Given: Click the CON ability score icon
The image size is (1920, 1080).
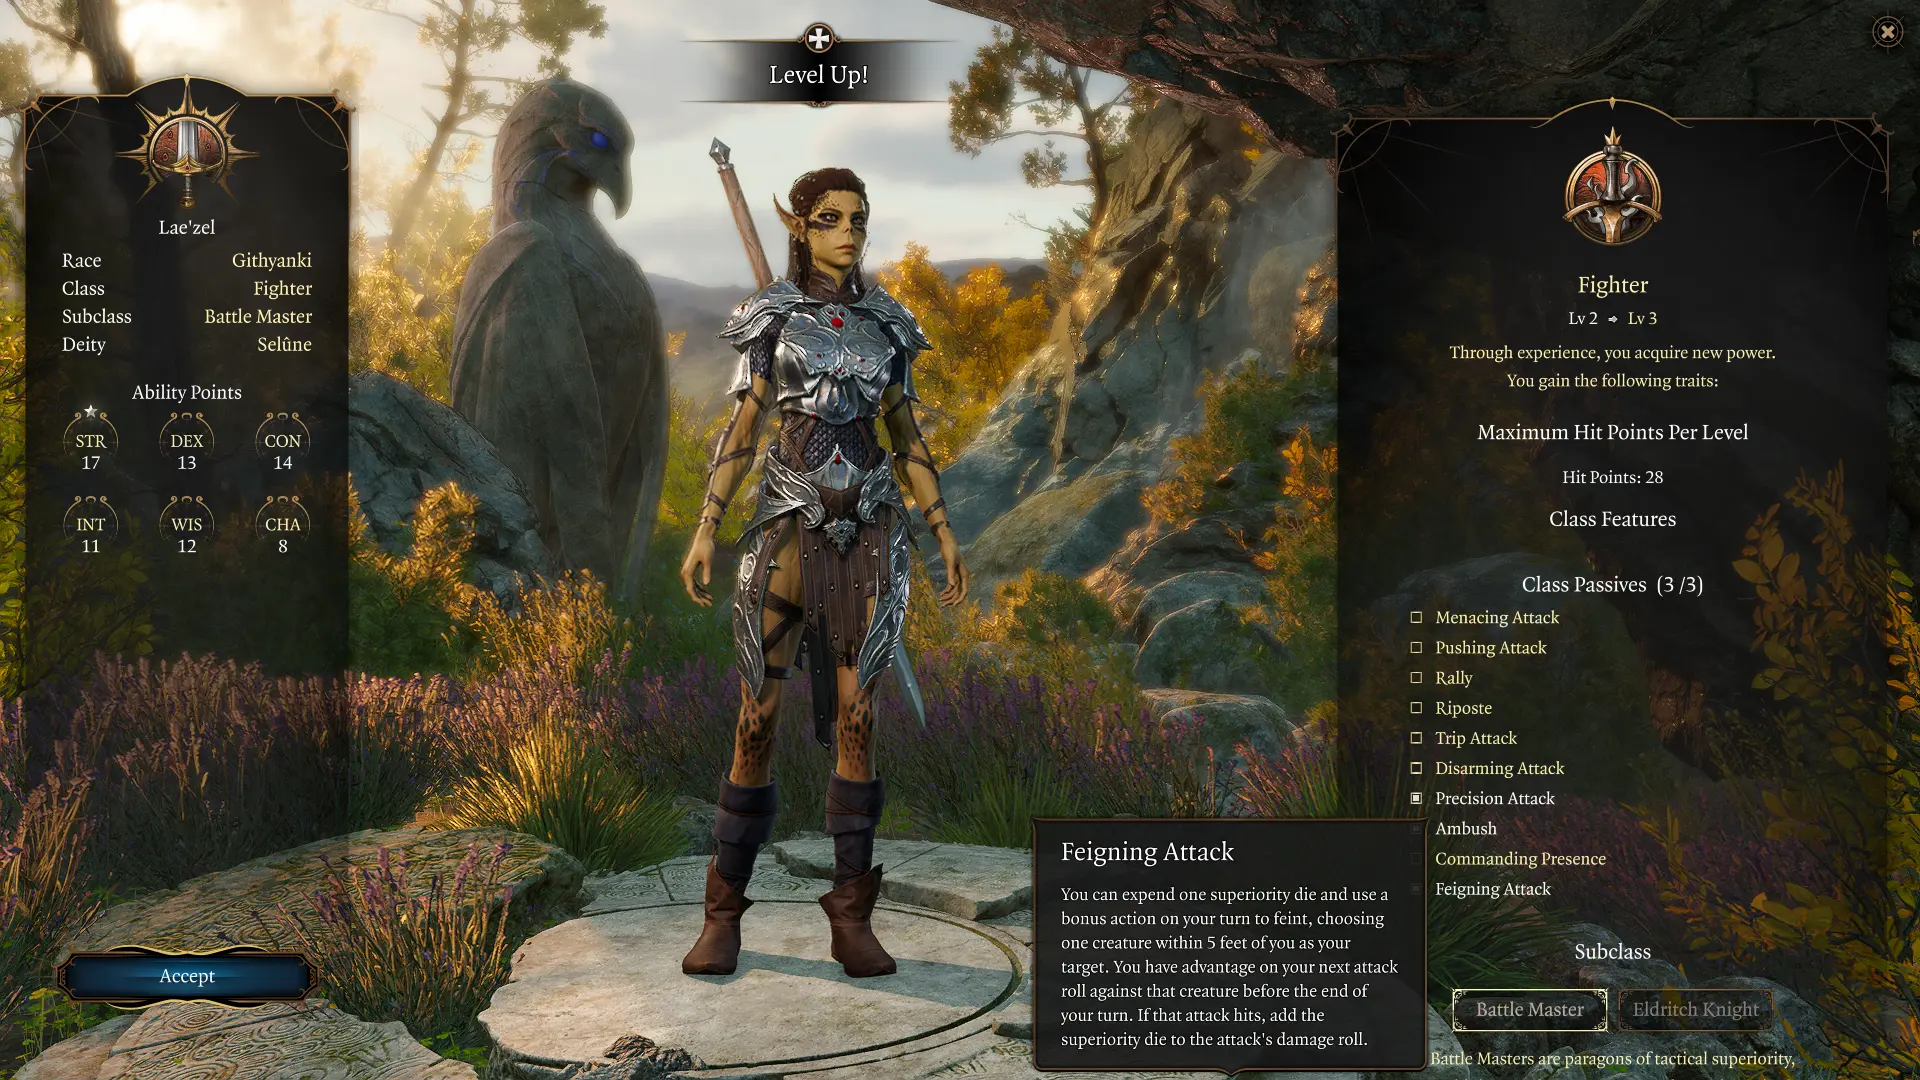Looking at the screenshot, I should coord(281,440).
